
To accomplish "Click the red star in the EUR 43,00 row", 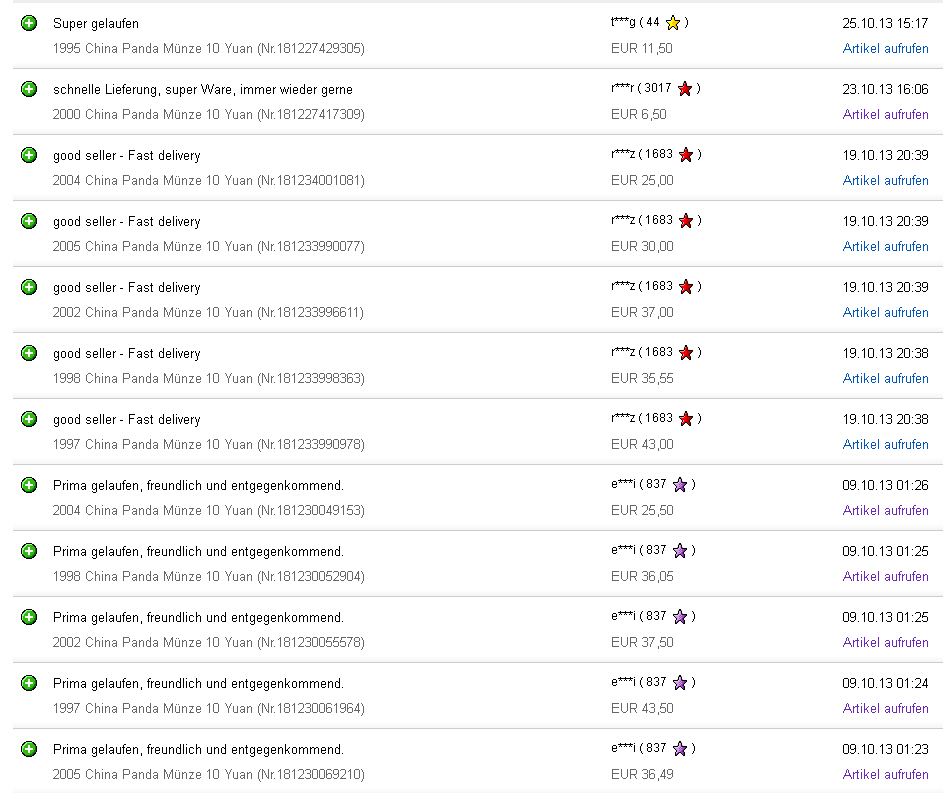I will (x=686, y=419).
